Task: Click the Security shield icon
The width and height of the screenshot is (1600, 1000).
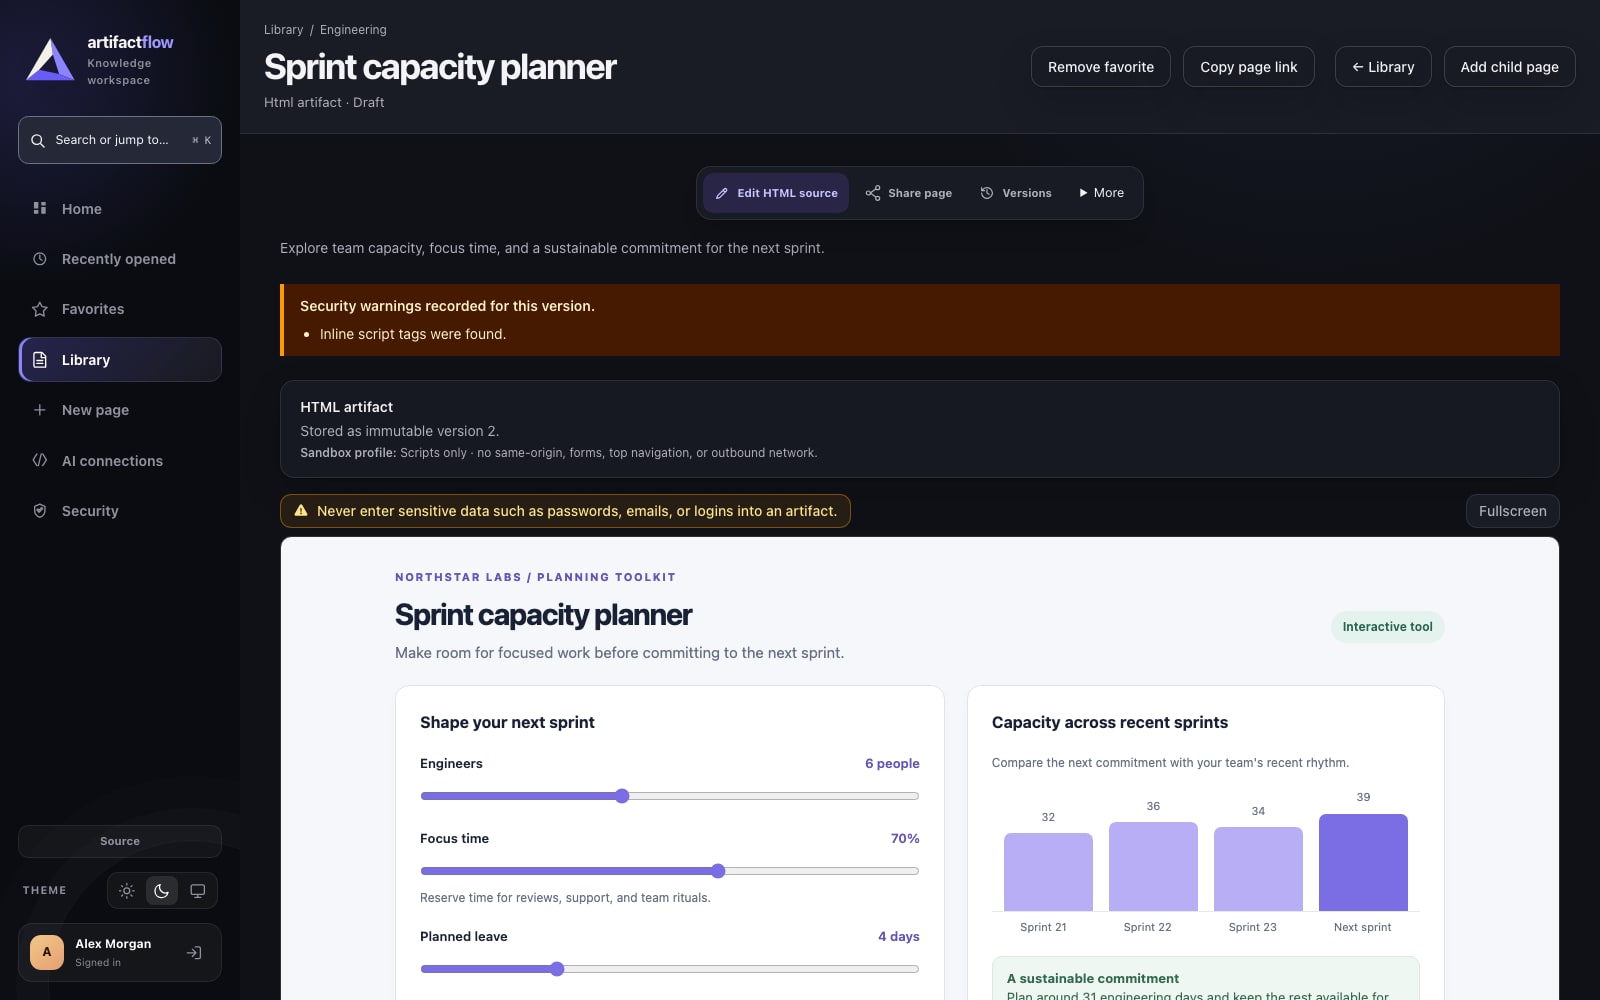Action: (x=40, y=511)
